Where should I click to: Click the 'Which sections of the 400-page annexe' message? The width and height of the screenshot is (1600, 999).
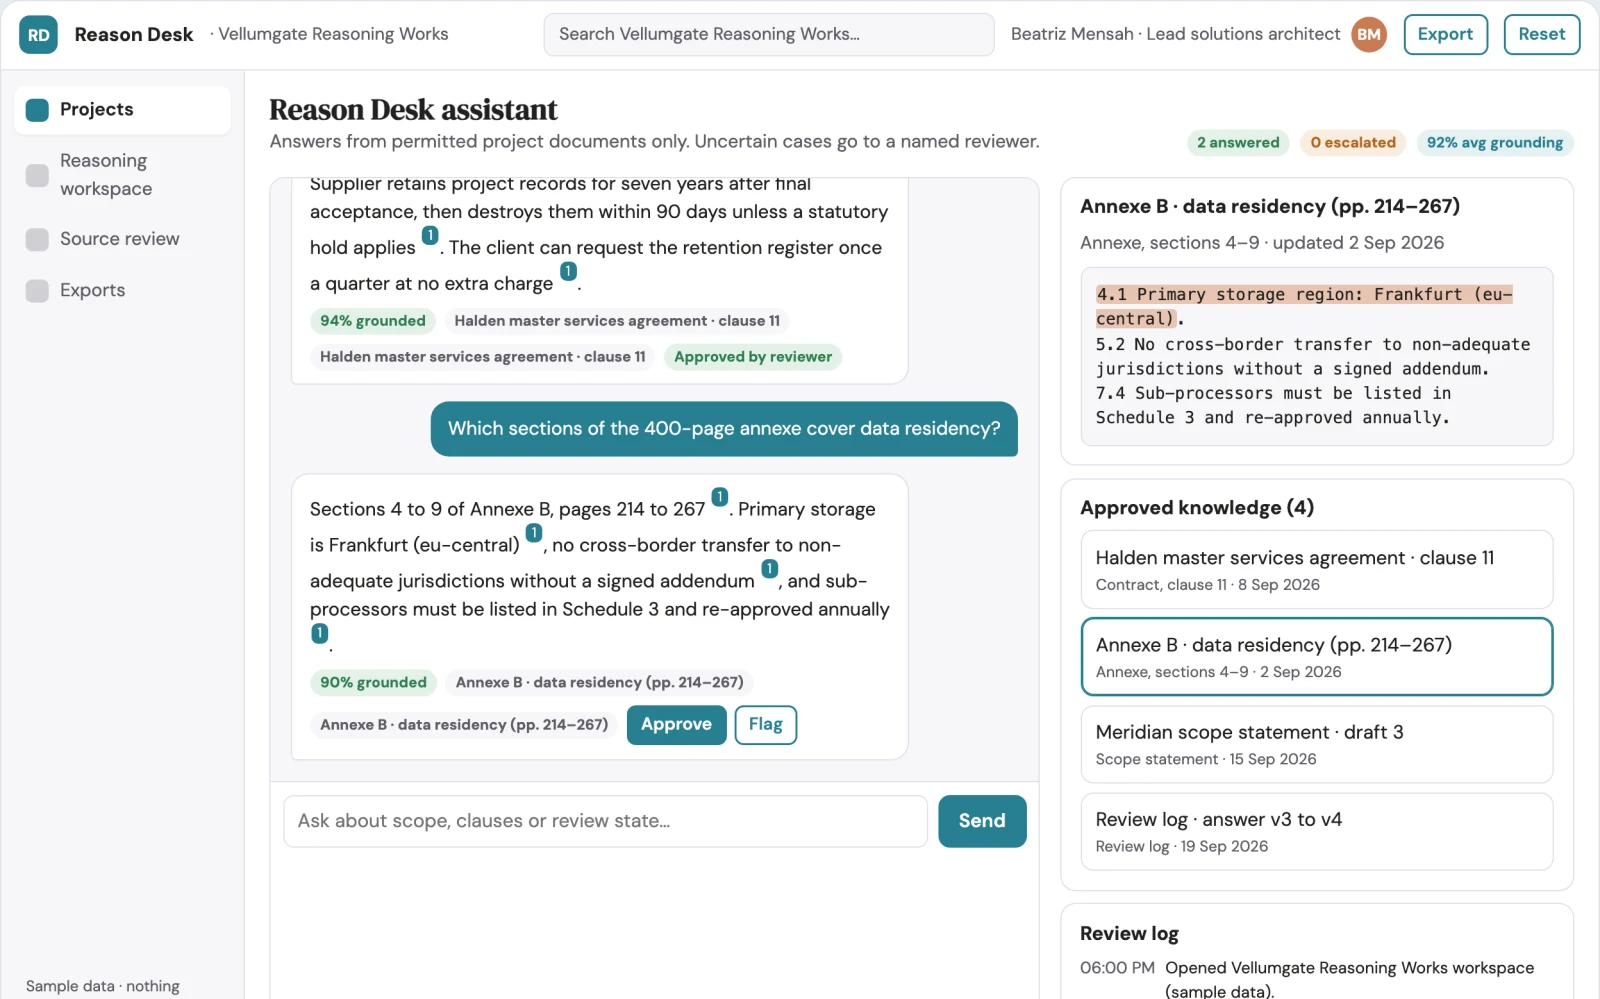click(x=724, y=429)
